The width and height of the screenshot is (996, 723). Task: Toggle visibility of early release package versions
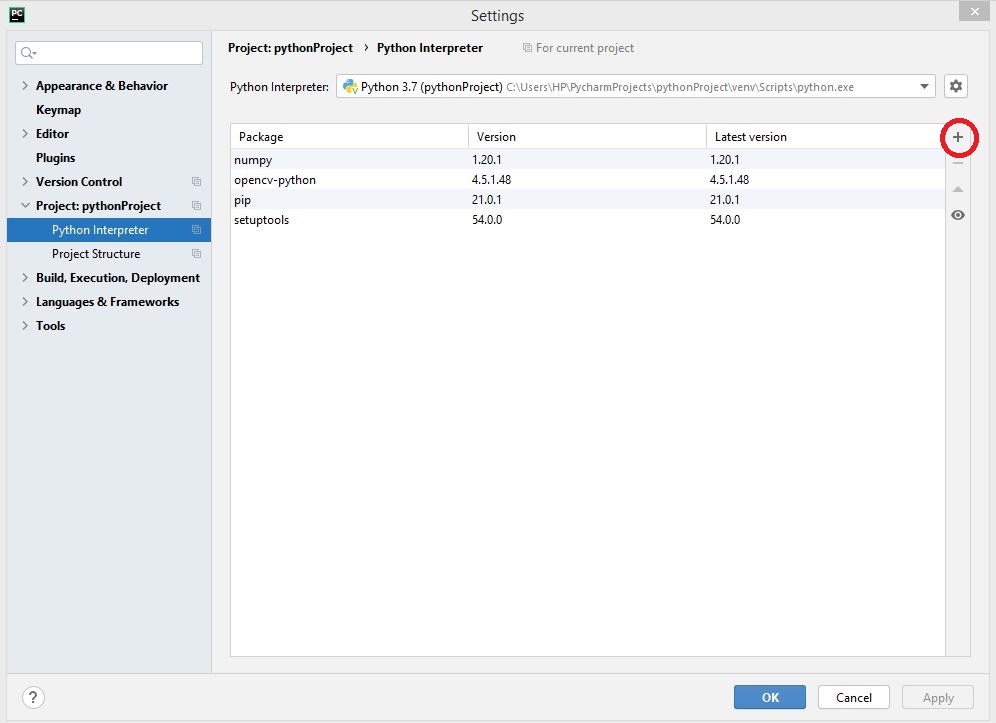(957, 214)
